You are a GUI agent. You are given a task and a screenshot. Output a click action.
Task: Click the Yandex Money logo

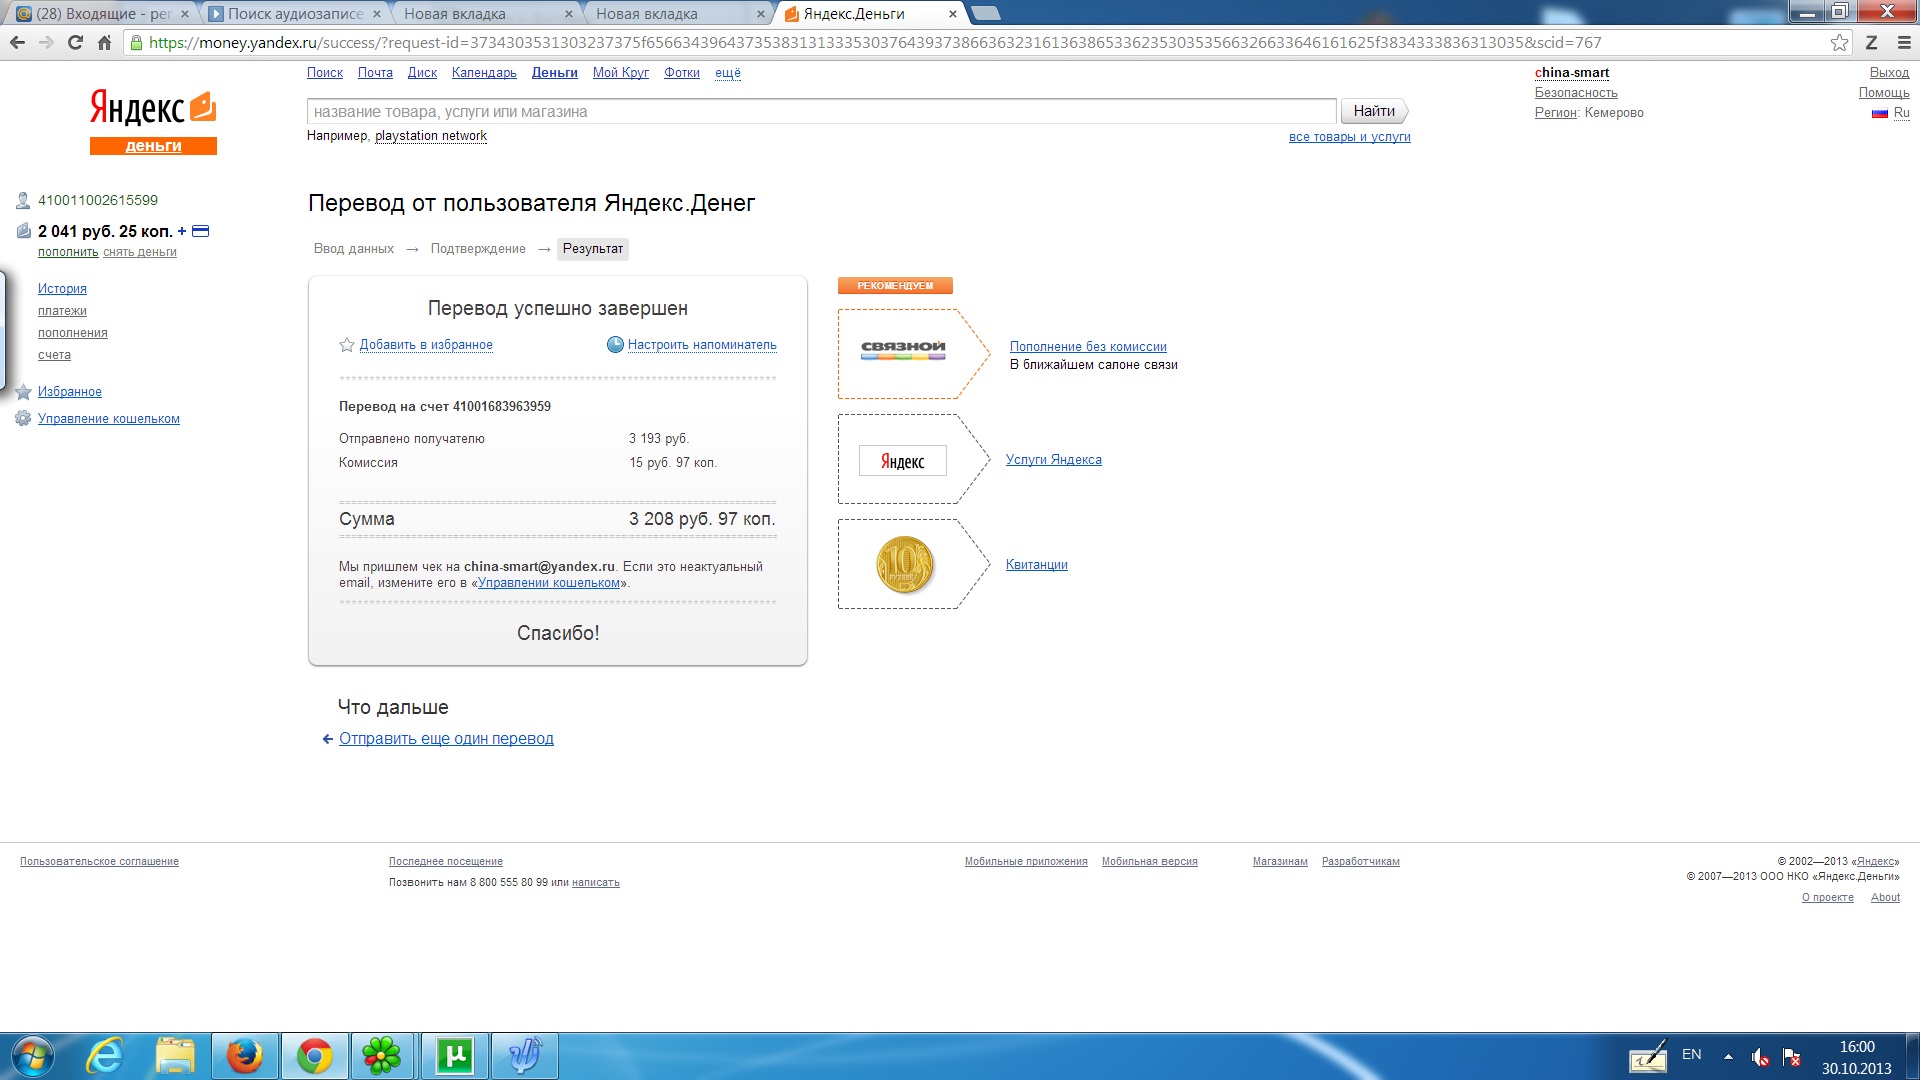pos(153,122)
